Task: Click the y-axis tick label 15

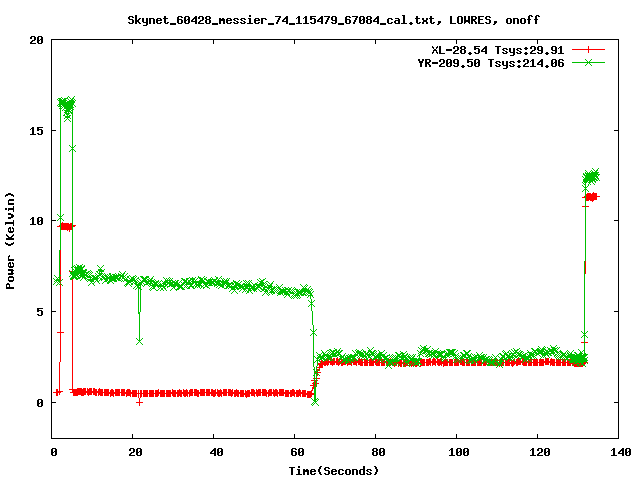Action: click(36, 131)
